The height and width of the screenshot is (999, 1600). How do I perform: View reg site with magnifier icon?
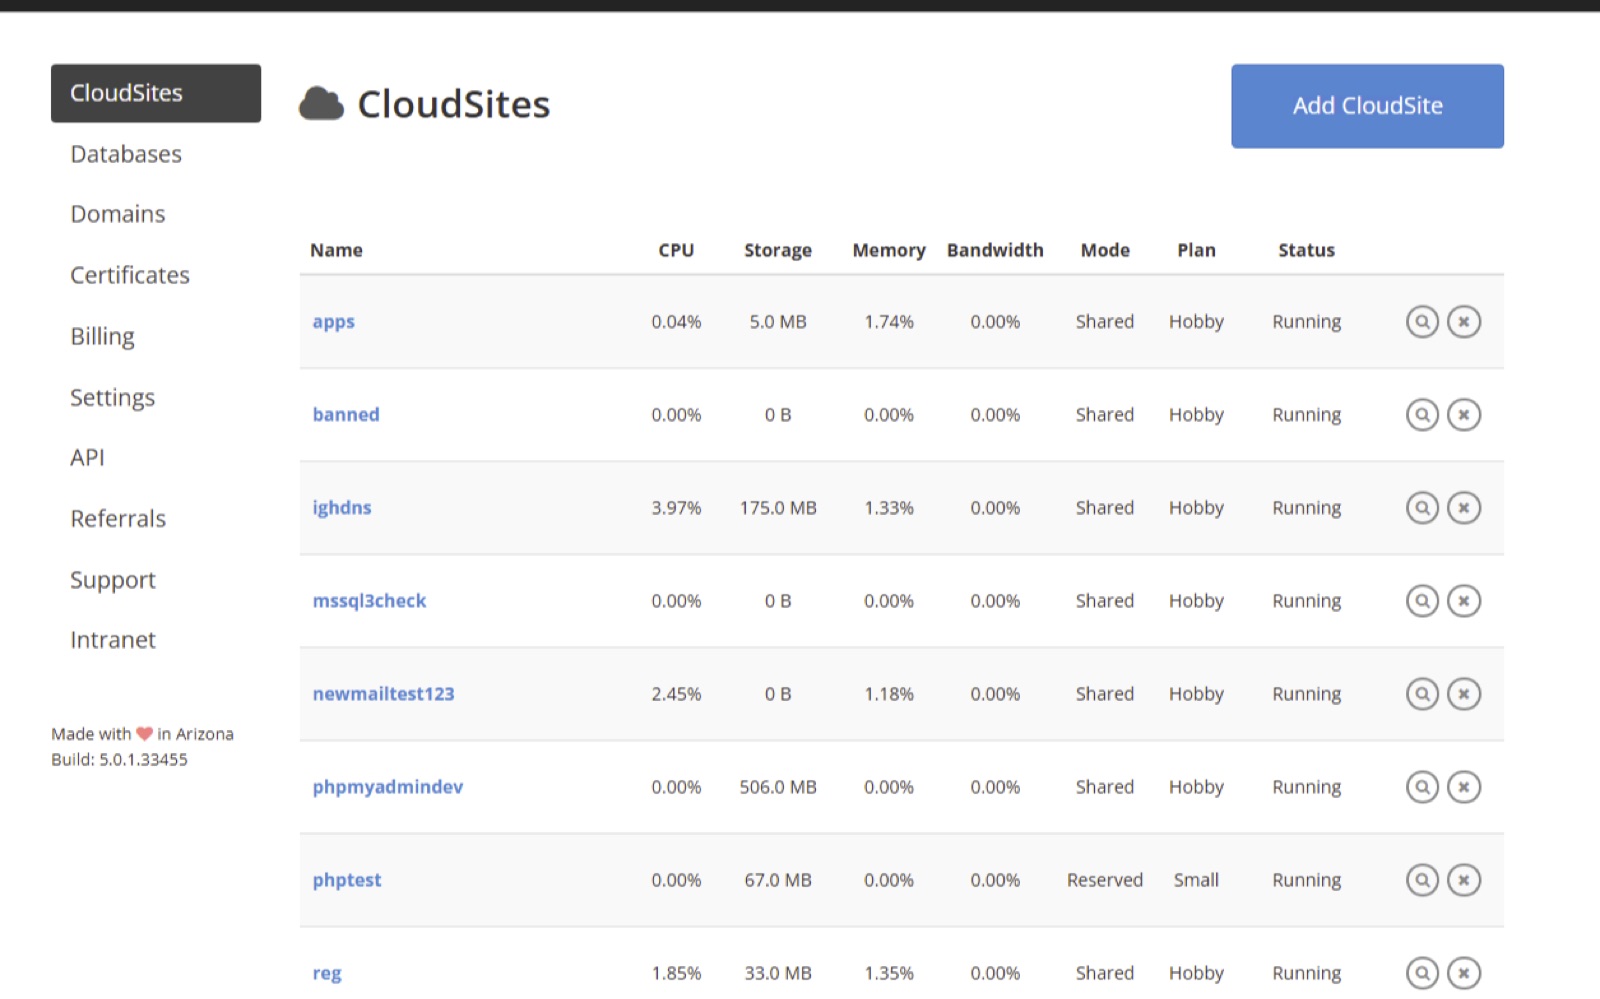pos(1422,973)
